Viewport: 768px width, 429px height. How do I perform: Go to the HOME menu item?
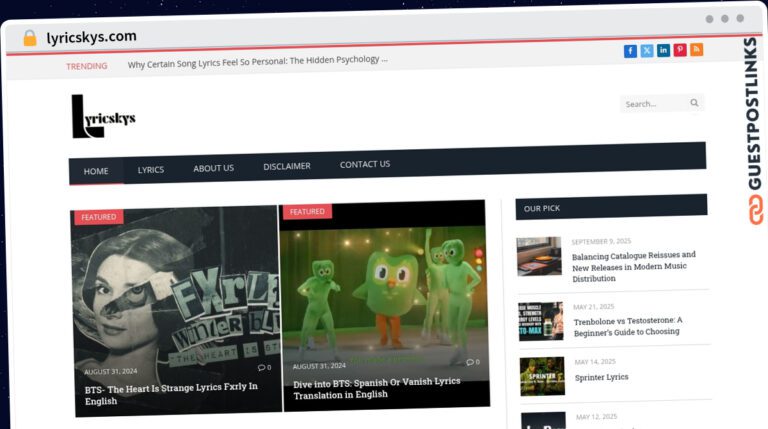(96, 171)
